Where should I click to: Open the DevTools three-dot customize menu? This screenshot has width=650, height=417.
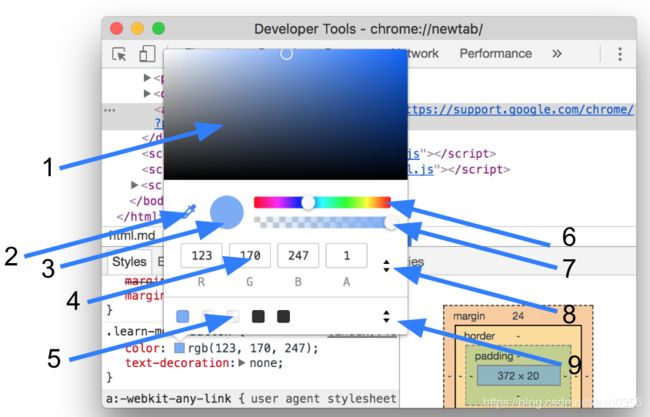coord(620,54)
